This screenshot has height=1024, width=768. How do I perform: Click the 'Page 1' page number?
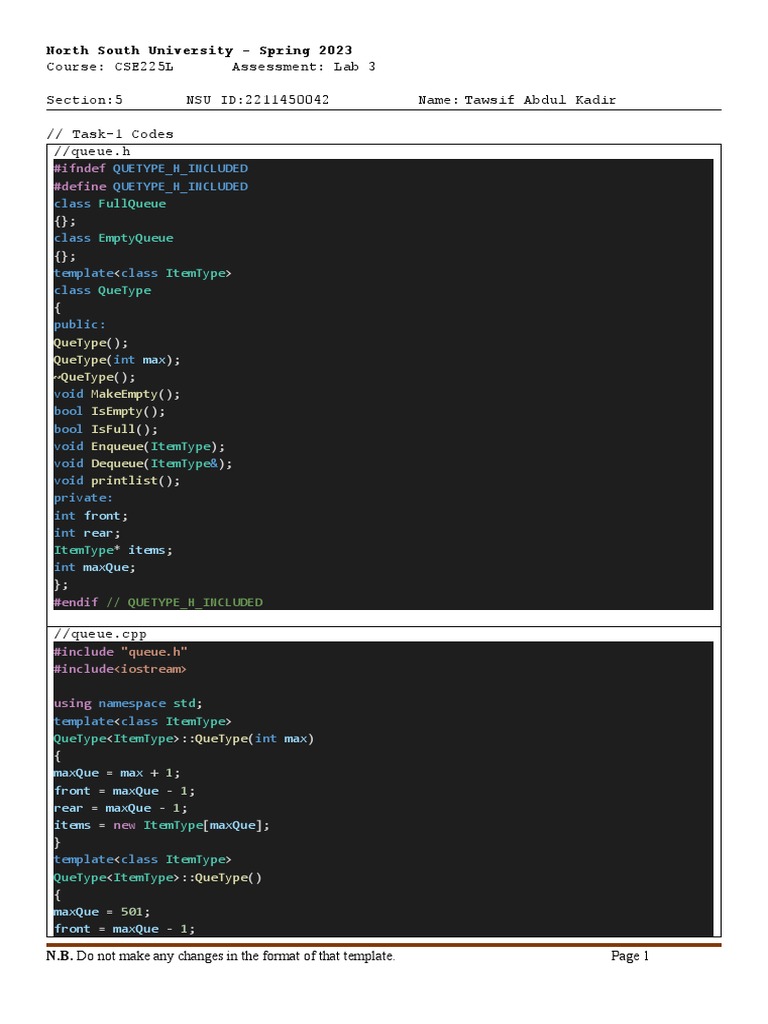630,956
